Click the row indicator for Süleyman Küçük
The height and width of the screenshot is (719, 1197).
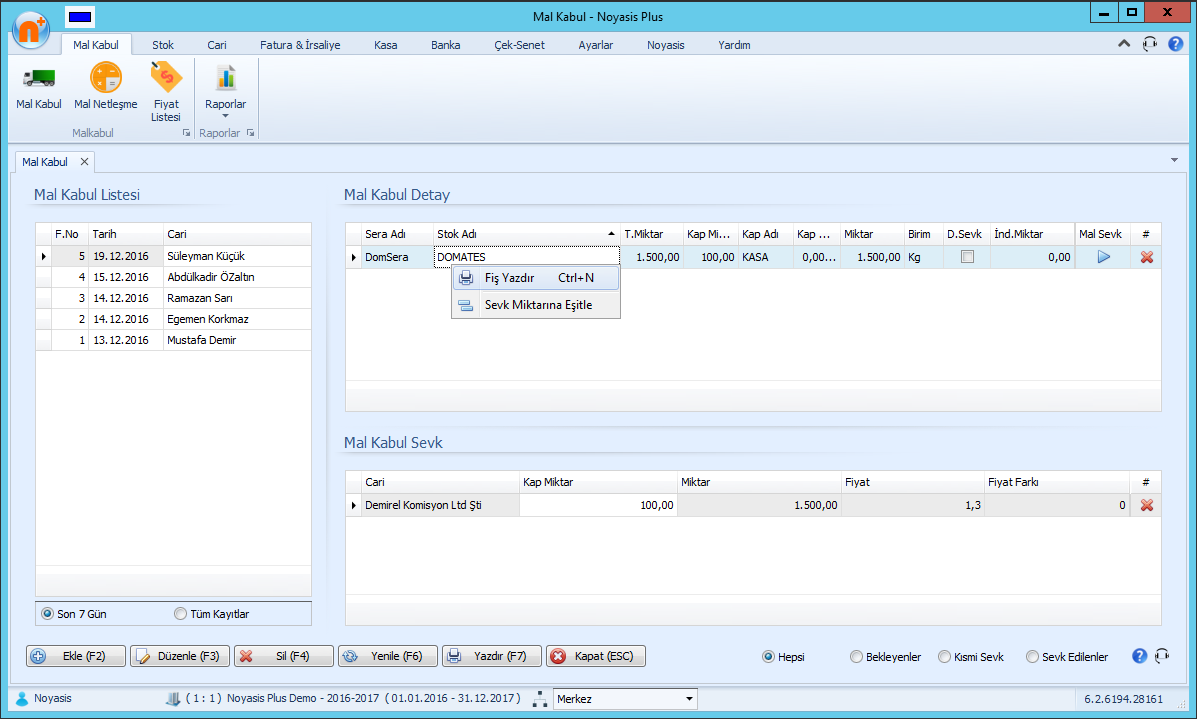(44, 256)
